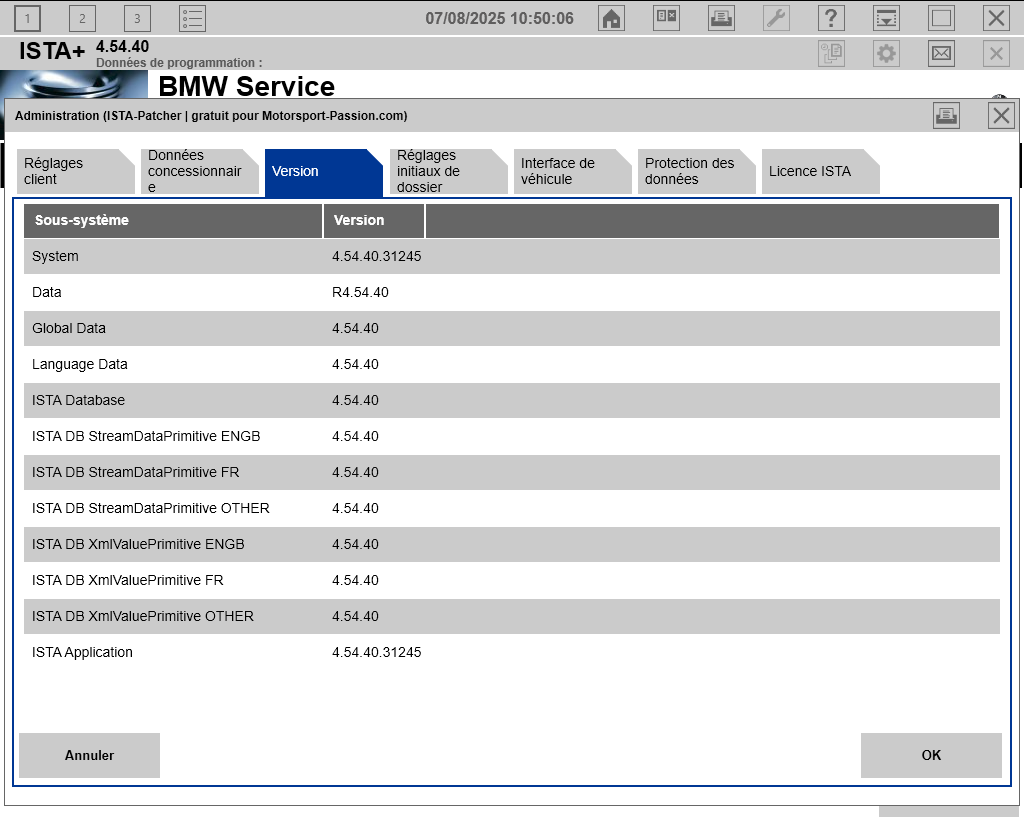Open Protection des données tab

696,171
